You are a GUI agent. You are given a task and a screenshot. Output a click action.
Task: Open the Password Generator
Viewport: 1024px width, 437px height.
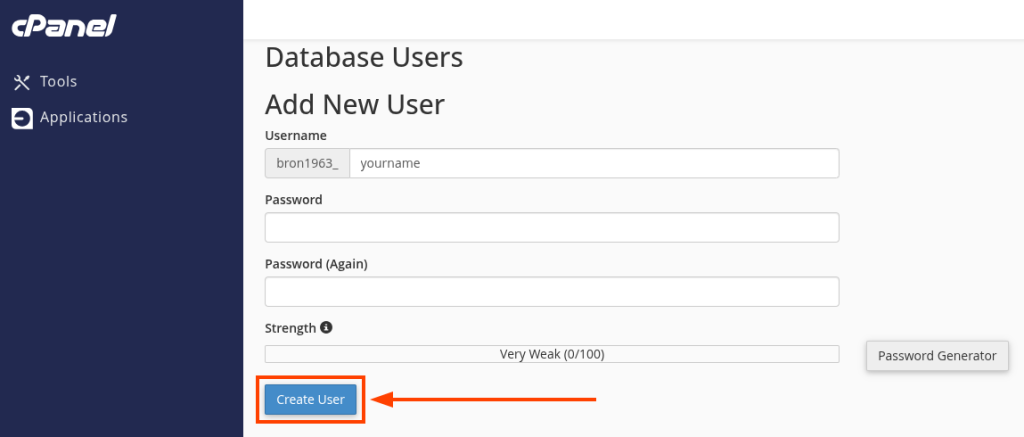[937, 356]
